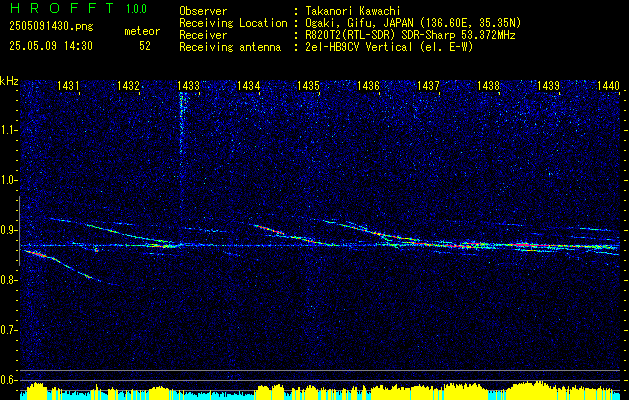
Task: Click the observer name Takanori Kawachi
Action: [353, 11]
